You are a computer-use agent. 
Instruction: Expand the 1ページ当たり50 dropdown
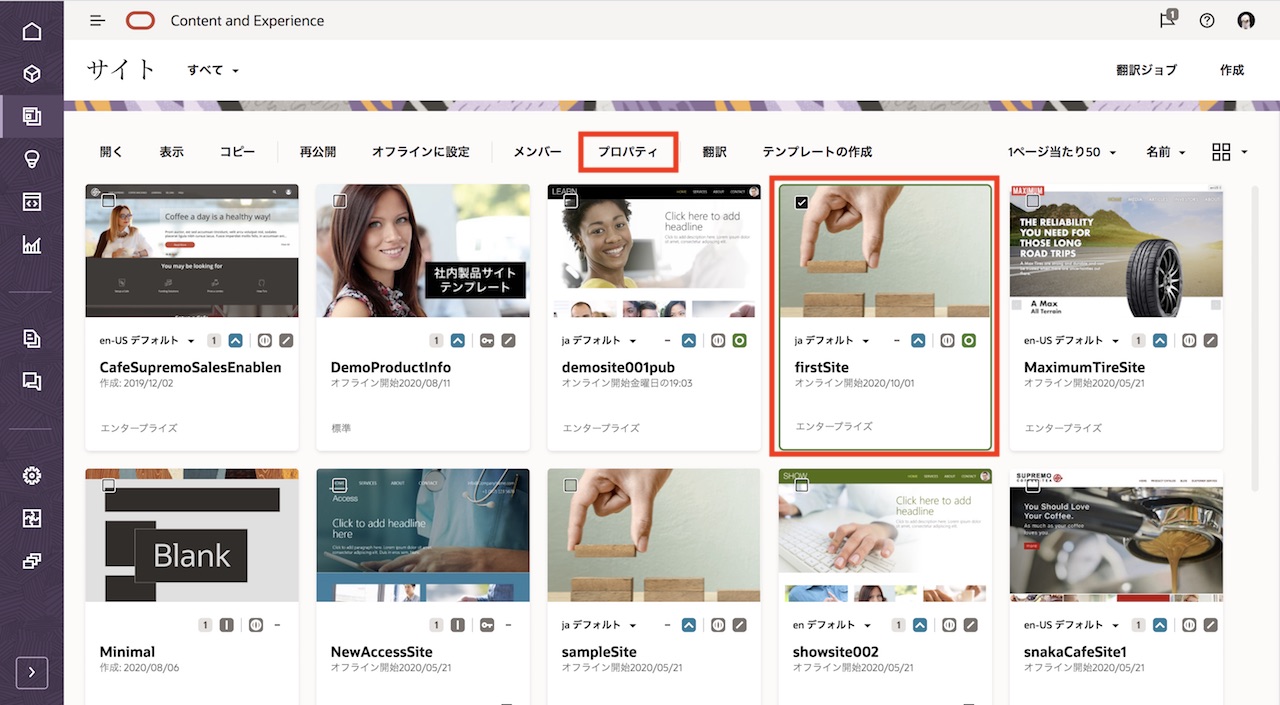[1061, 152]
